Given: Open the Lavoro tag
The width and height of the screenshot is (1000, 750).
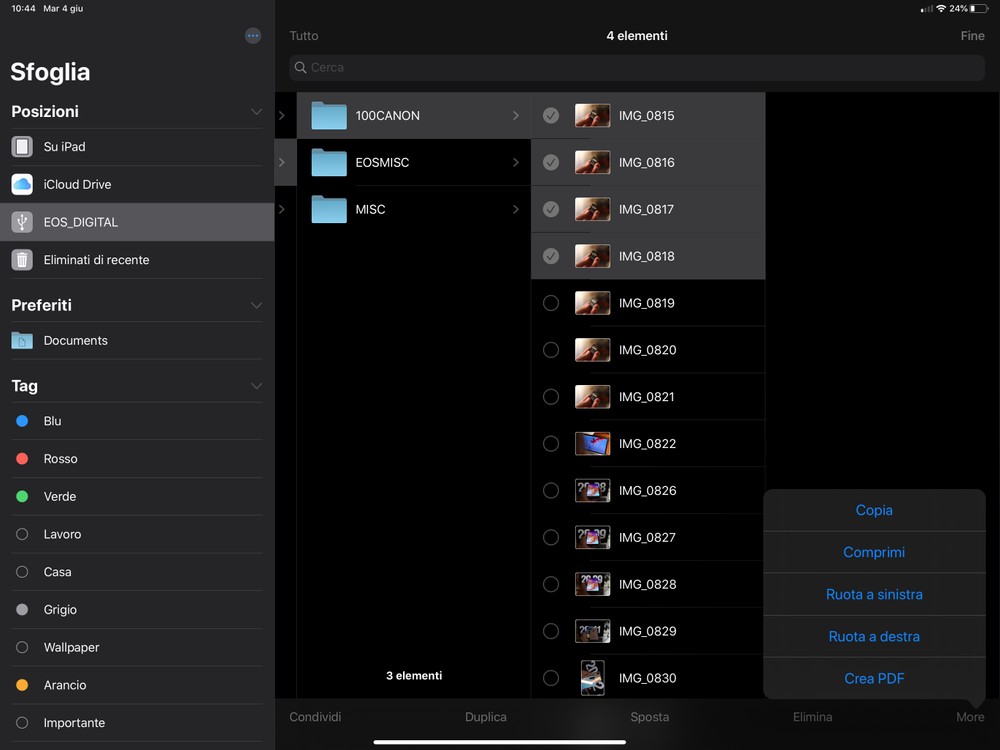Looking at the screenshot, I should click(x=137, y=534).
